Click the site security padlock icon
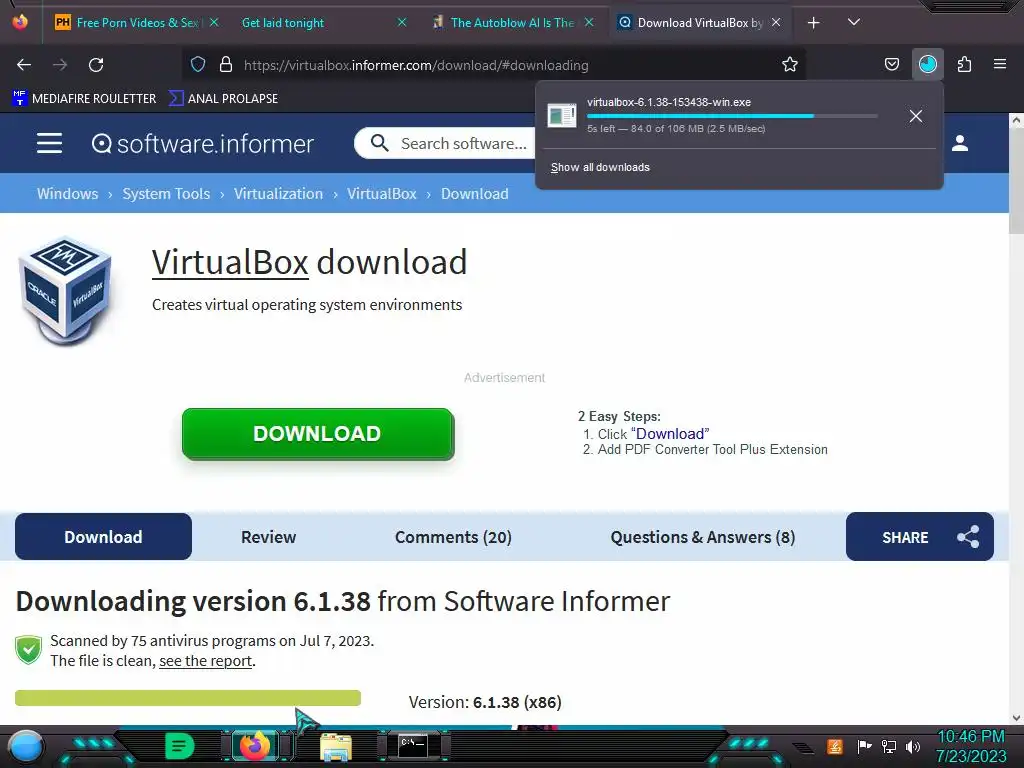 [x=226, y=64]
